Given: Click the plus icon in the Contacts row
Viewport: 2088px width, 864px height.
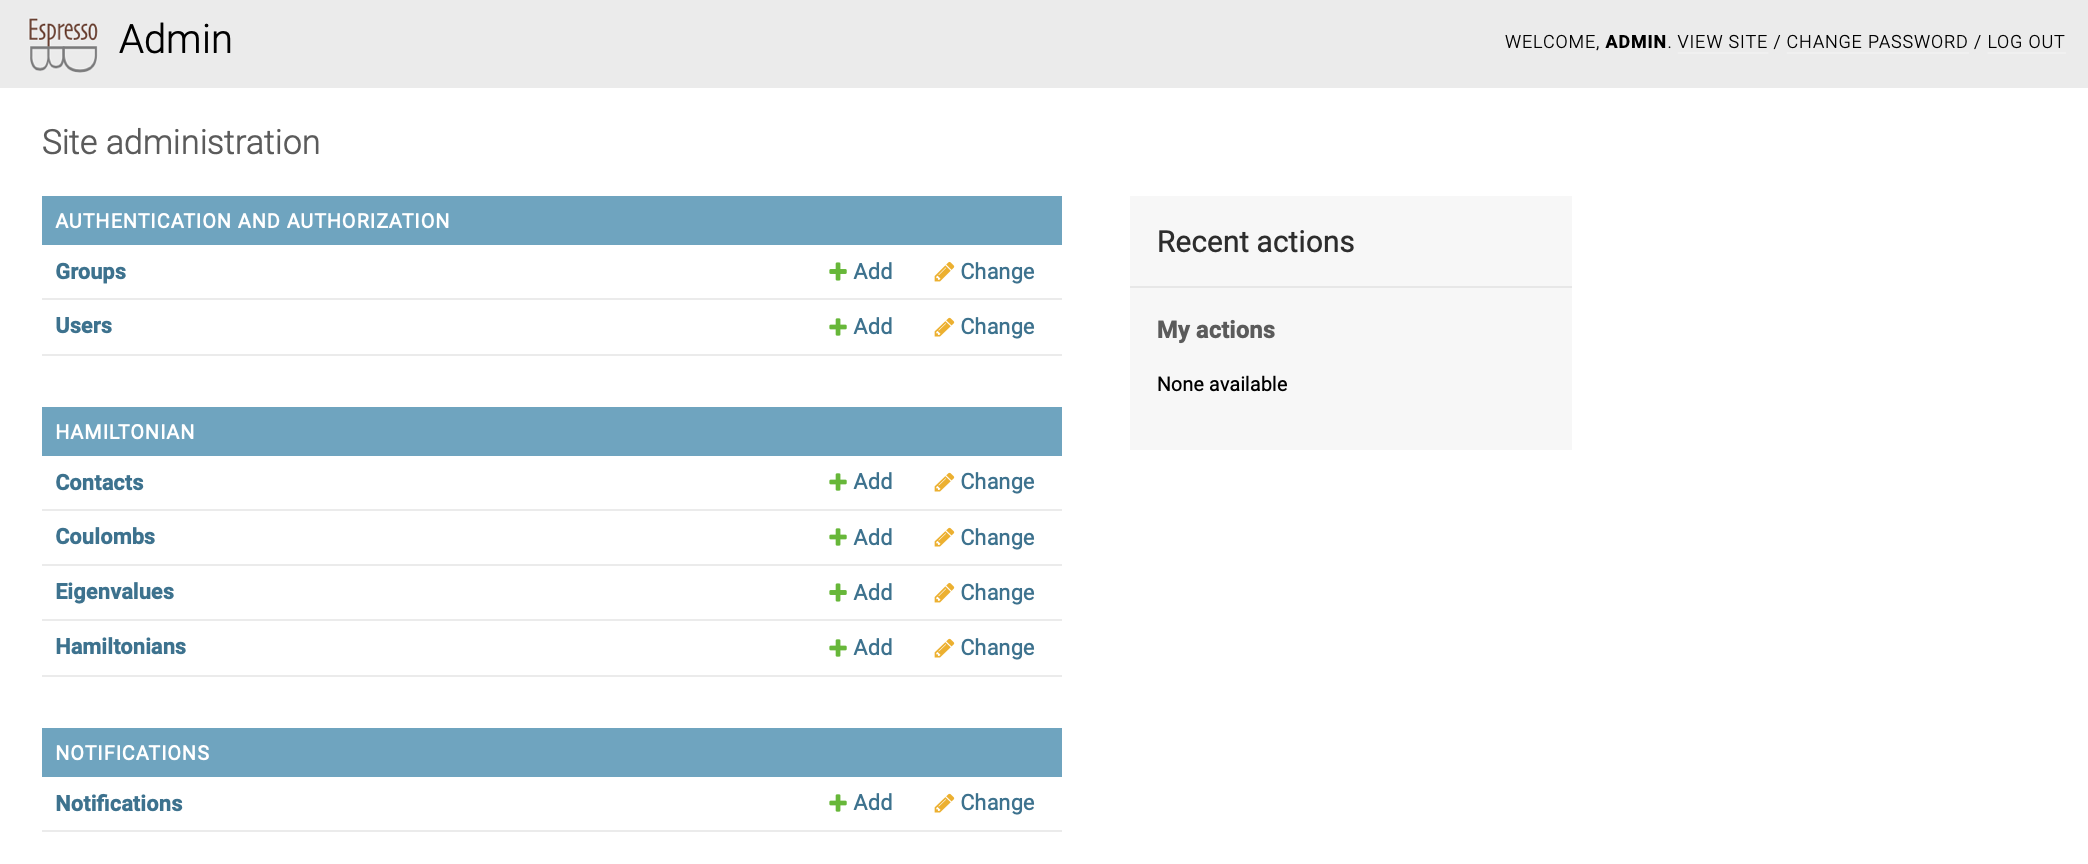Looking at the screenshot, I should (x=838, y=482).
